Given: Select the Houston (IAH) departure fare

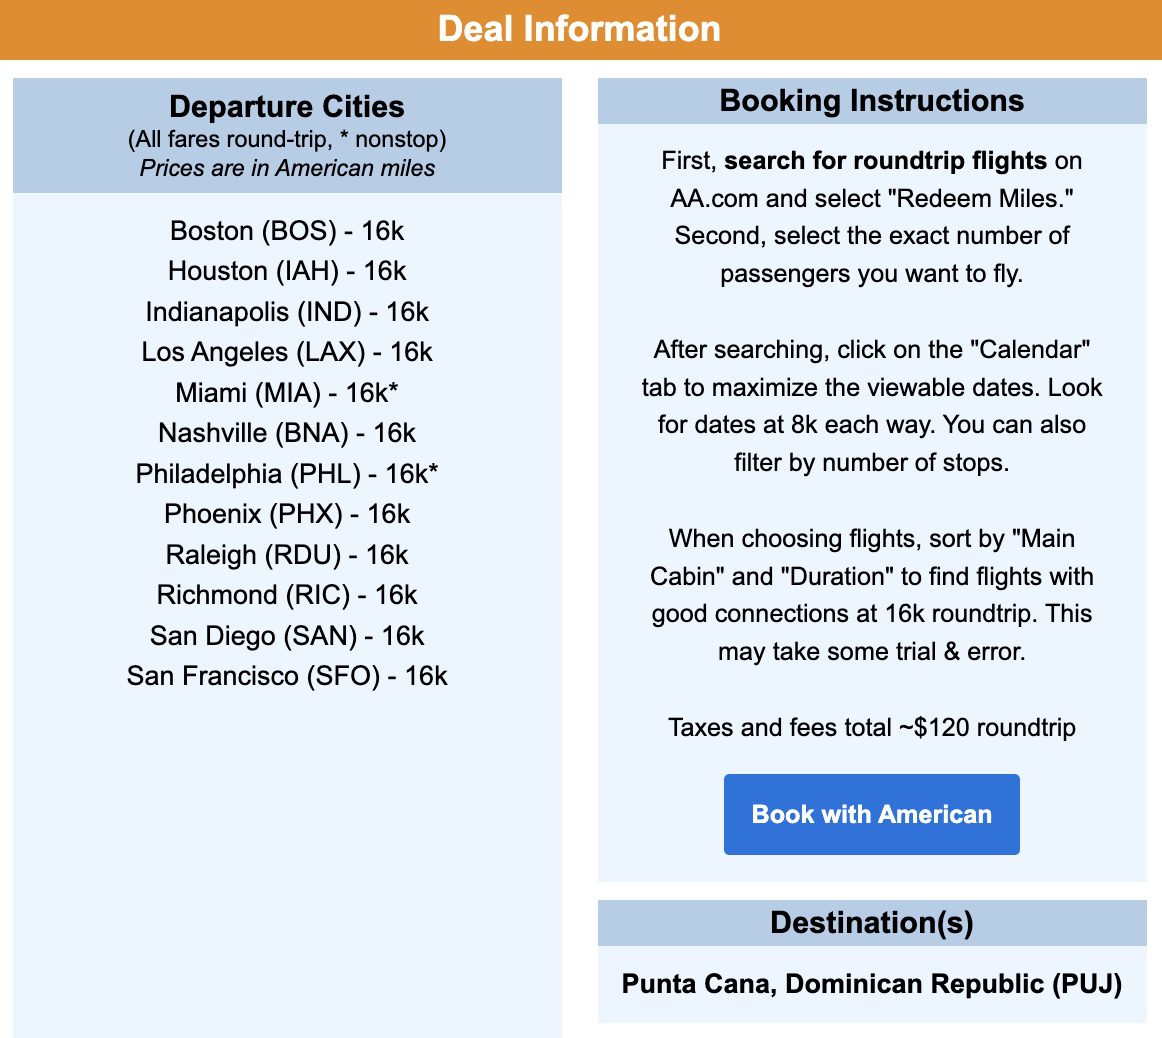Looking at the screenshot, I should point(286,271).
